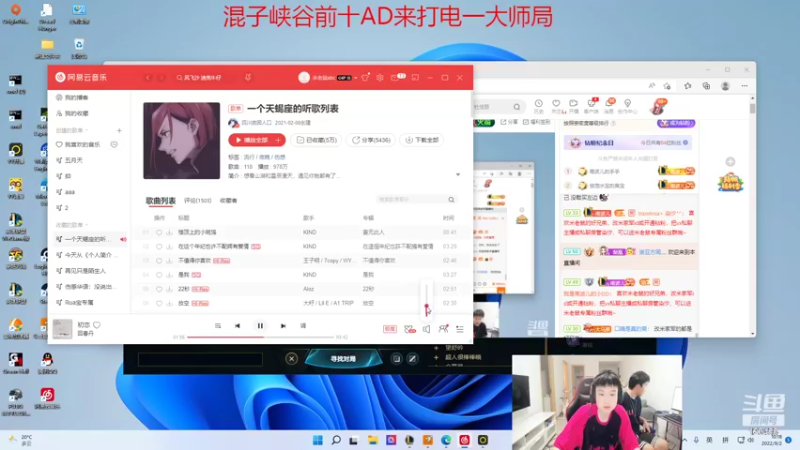800x450 pixels.
Task: Open the play queue list icon
Action: [460, 330]
